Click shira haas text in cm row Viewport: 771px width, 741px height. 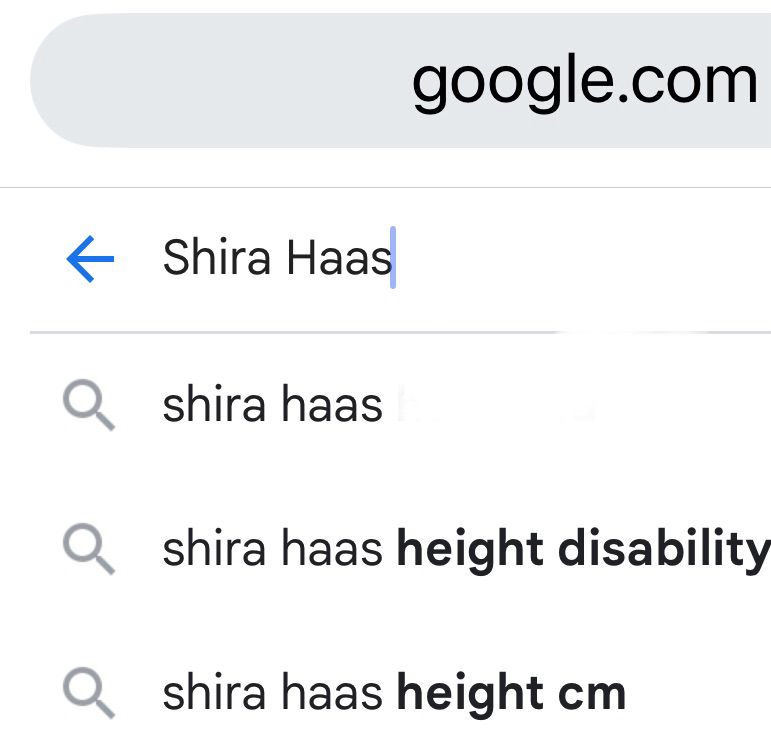coord(272,692)
